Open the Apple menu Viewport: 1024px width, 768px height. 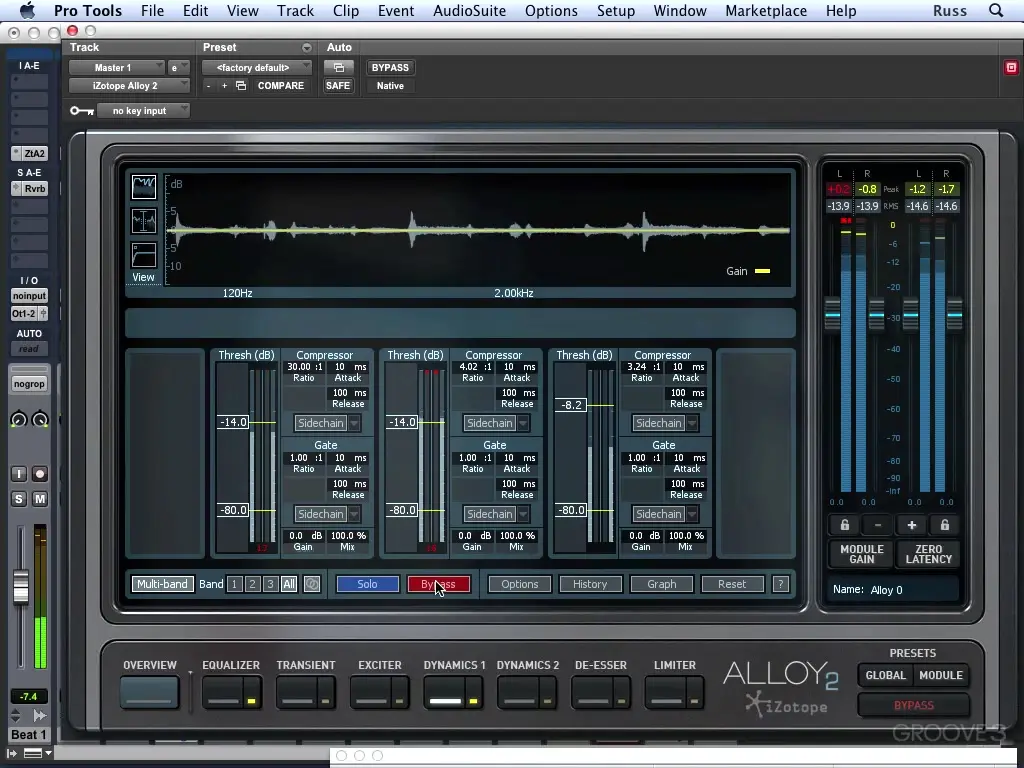point(27,10)
